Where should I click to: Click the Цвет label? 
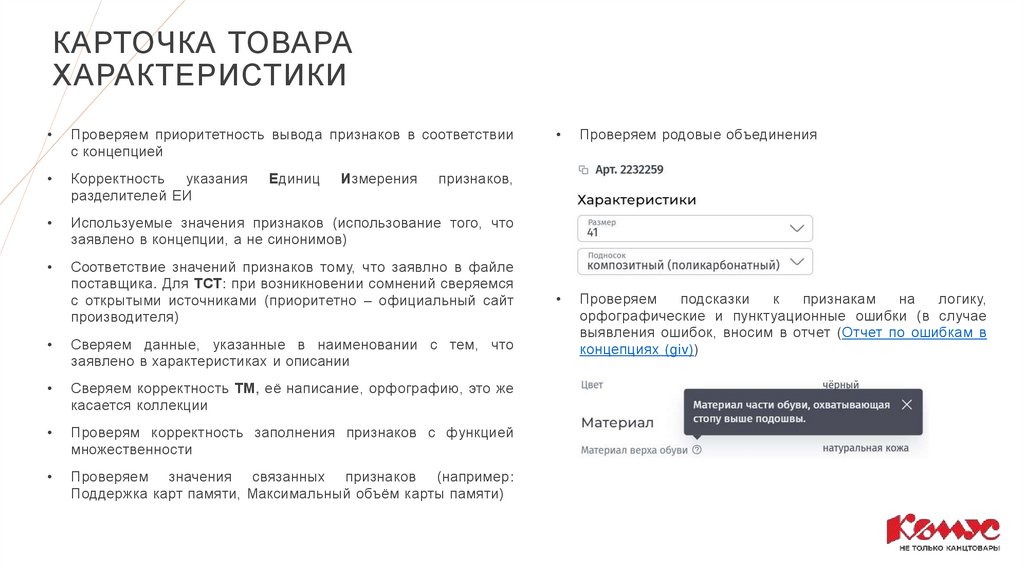click(592, 385)
